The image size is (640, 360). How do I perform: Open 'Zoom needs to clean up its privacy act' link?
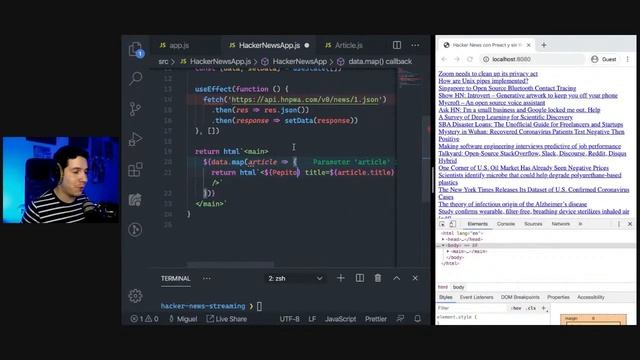(488, 73)
